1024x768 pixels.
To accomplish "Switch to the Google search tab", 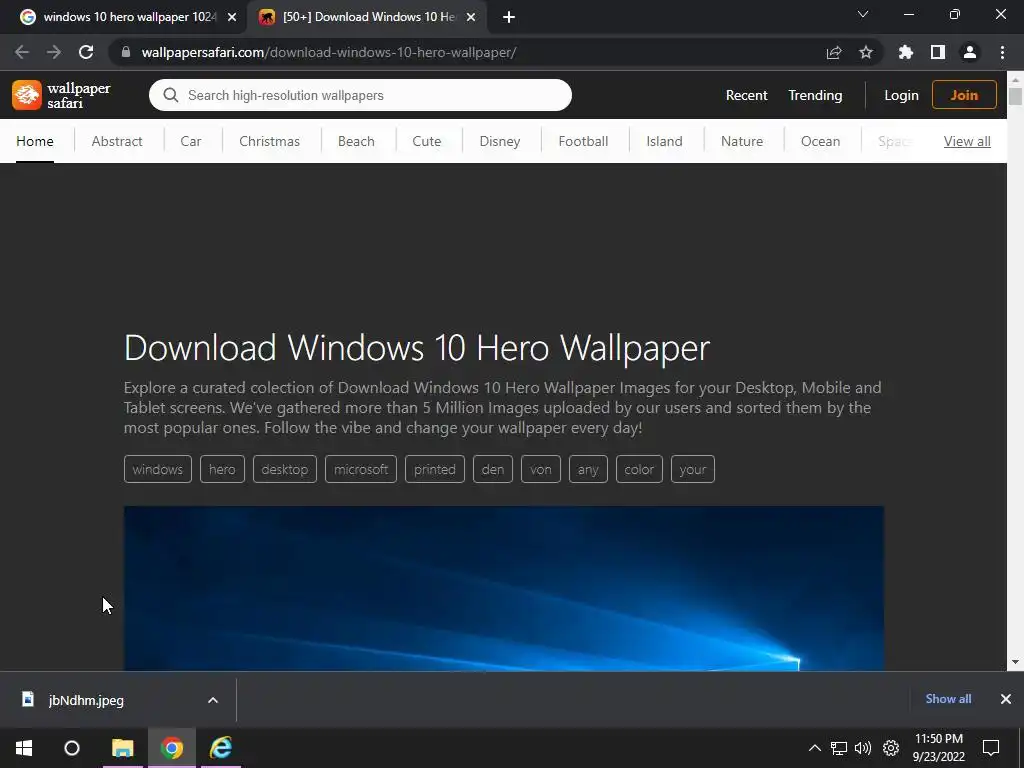I will coord(129,17).
